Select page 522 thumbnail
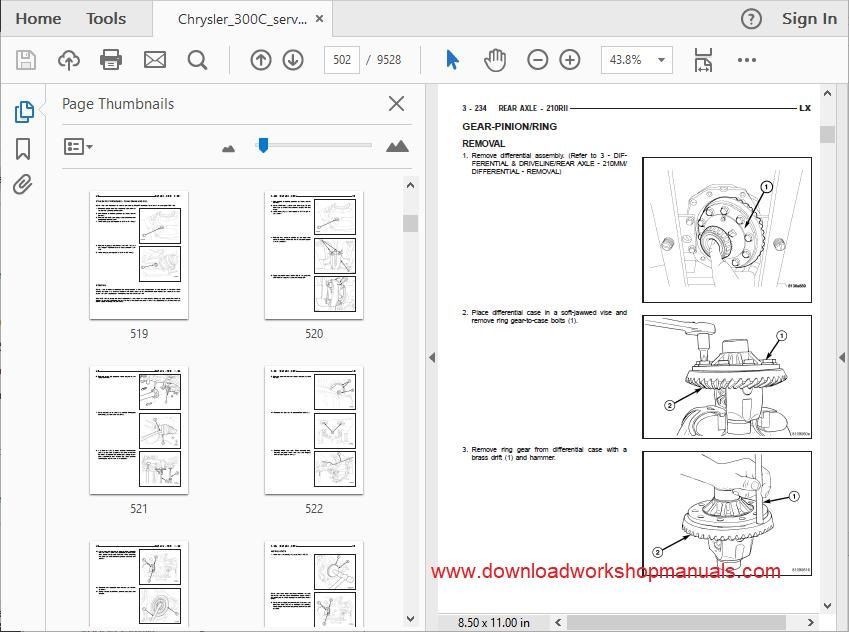Screen dimensions: 849x632 [x=314, y=431]
